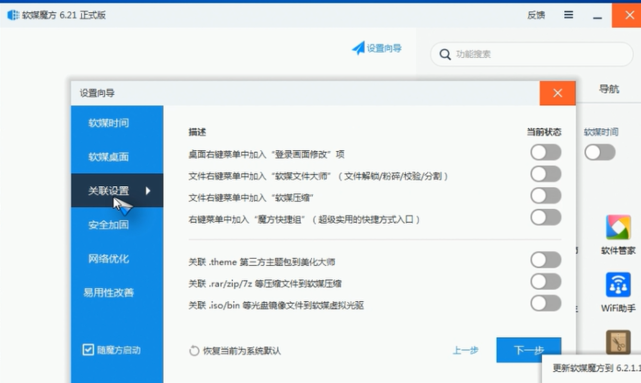Click the 软媒魔方 app logo
641x383 pixels.
pyautogui.click(x=13, y=15)
